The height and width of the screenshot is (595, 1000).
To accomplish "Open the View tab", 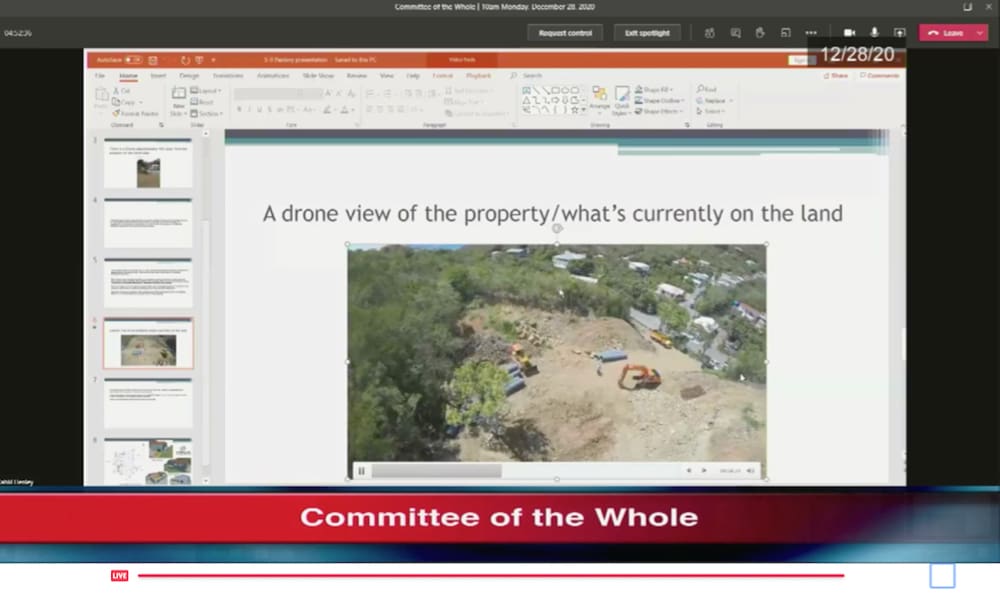I will 386,75.
